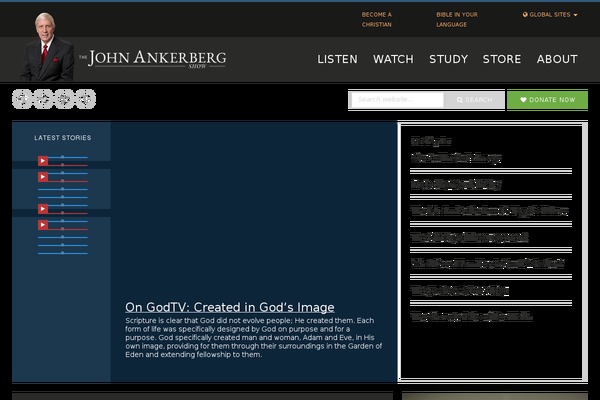Open the Study menu

click(448, 59)
